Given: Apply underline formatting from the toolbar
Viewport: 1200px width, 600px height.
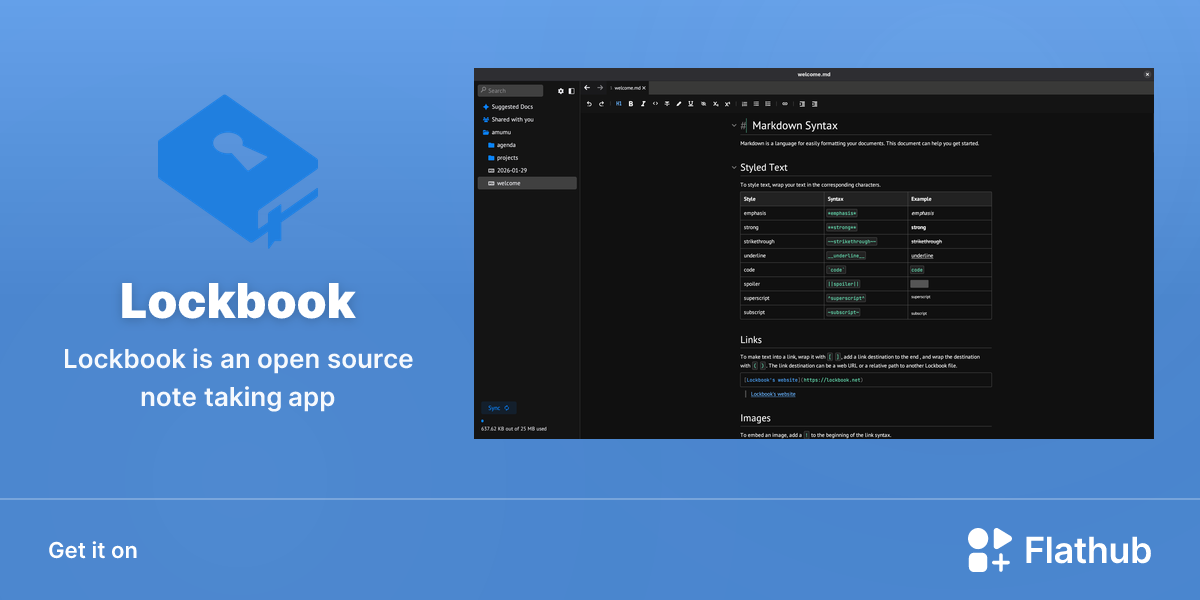Looking at the screenshot, I should click(x=691, y=104).
